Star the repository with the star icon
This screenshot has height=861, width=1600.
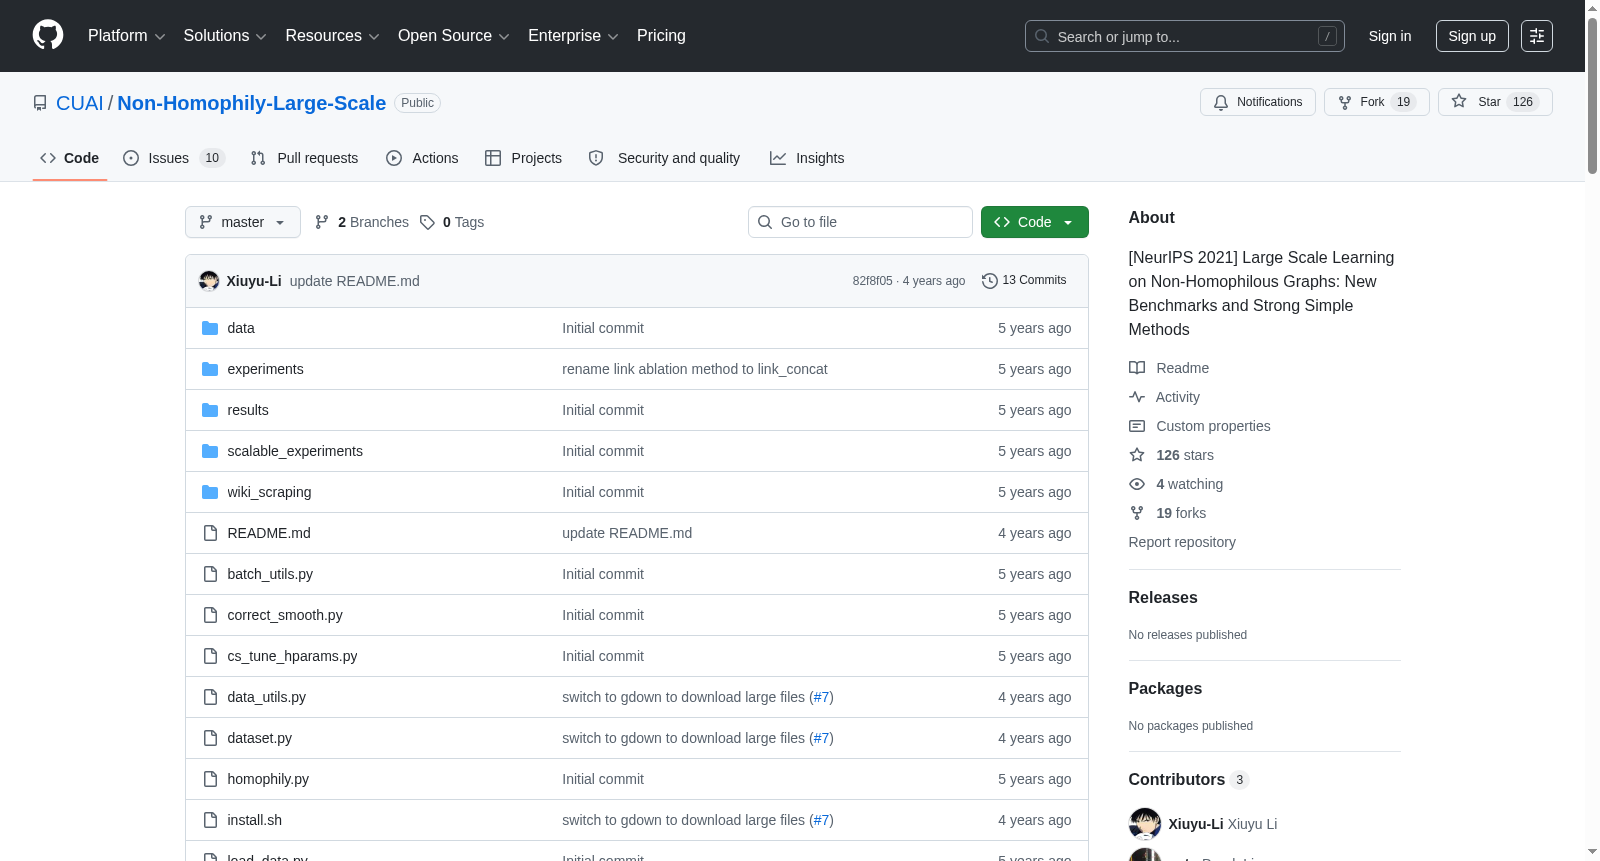tap(1459, 102)
